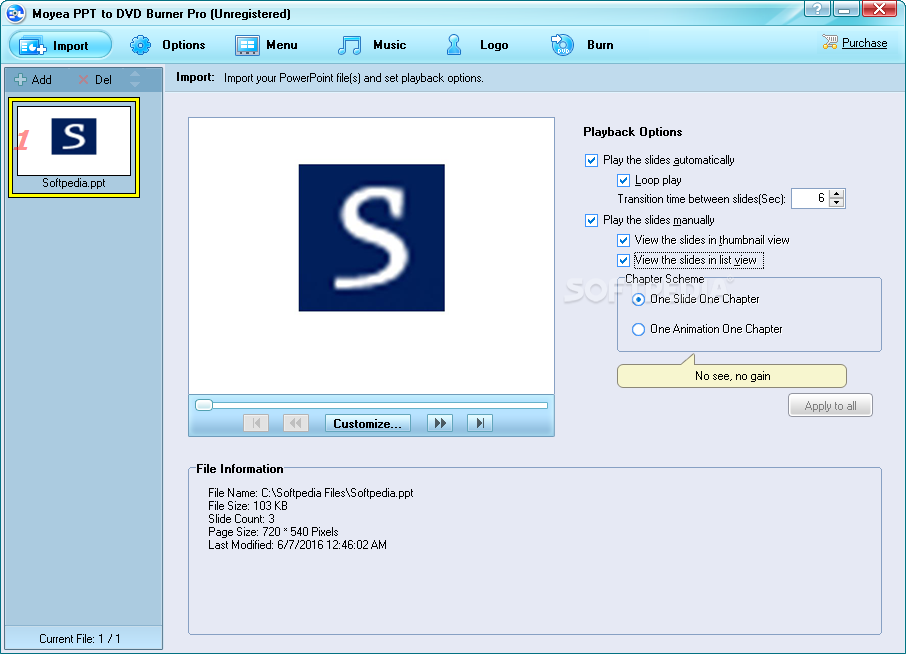This screenshot has height=654, width=906.
Task: Decrease transition time with down arrow
Action: (x=837, y=203)
